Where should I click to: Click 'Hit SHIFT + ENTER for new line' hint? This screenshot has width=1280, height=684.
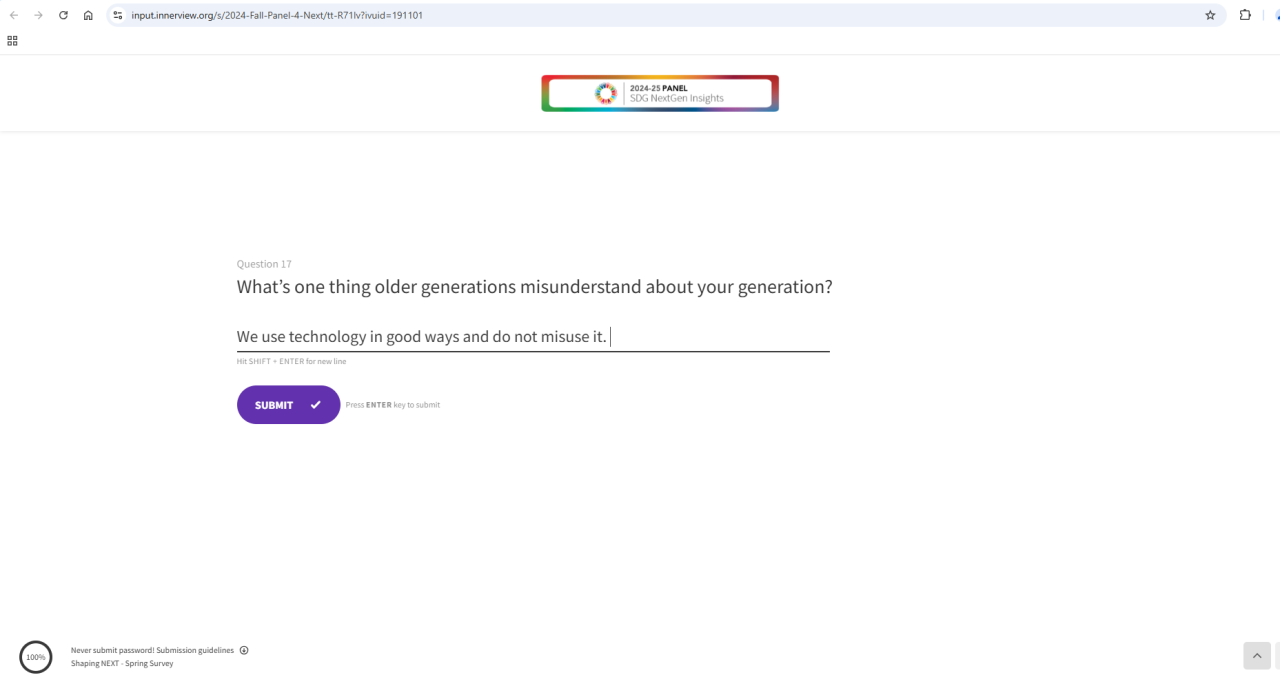click(x=291, y=361)
